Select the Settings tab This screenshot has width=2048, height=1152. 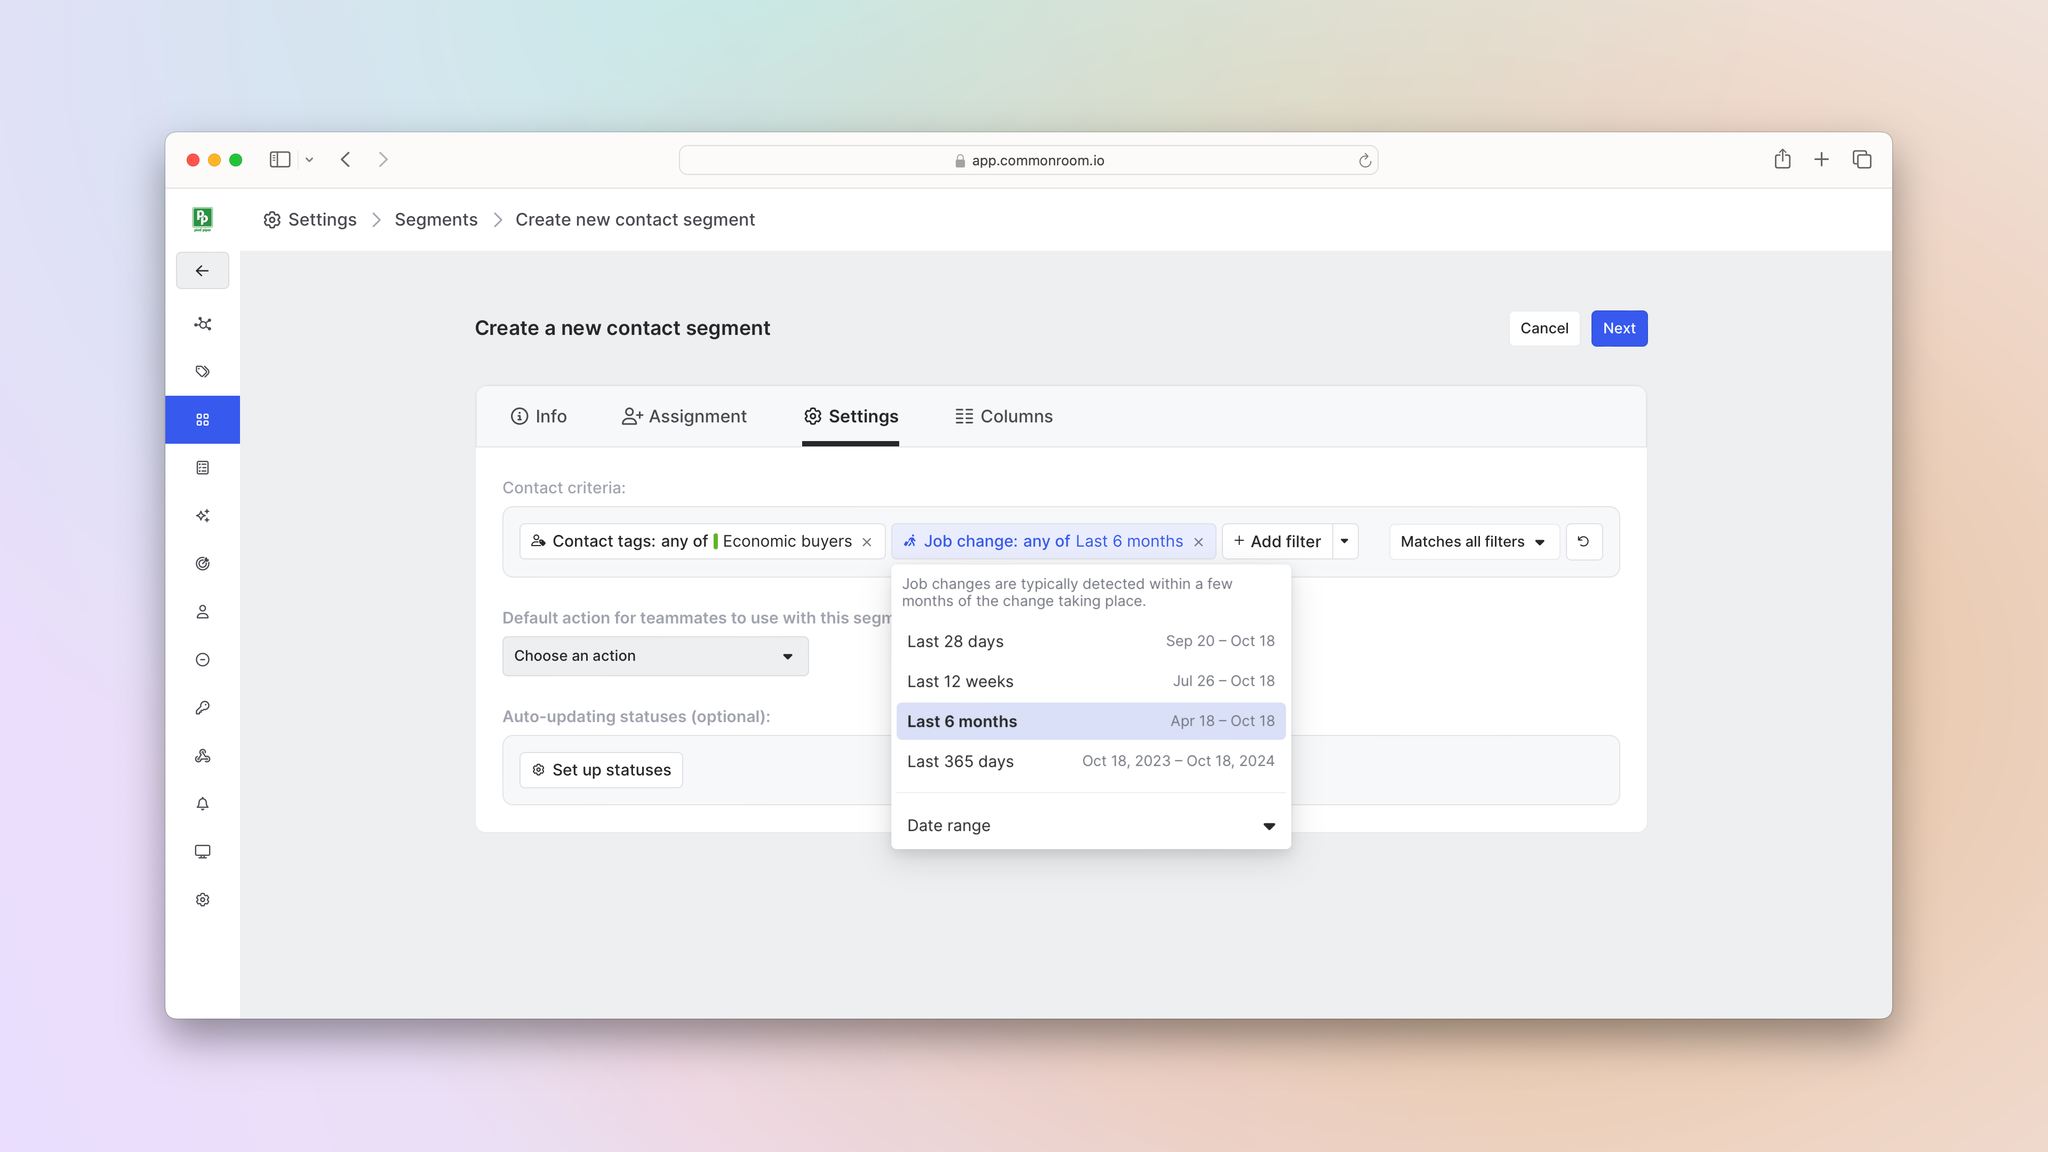tap(850, 416)
